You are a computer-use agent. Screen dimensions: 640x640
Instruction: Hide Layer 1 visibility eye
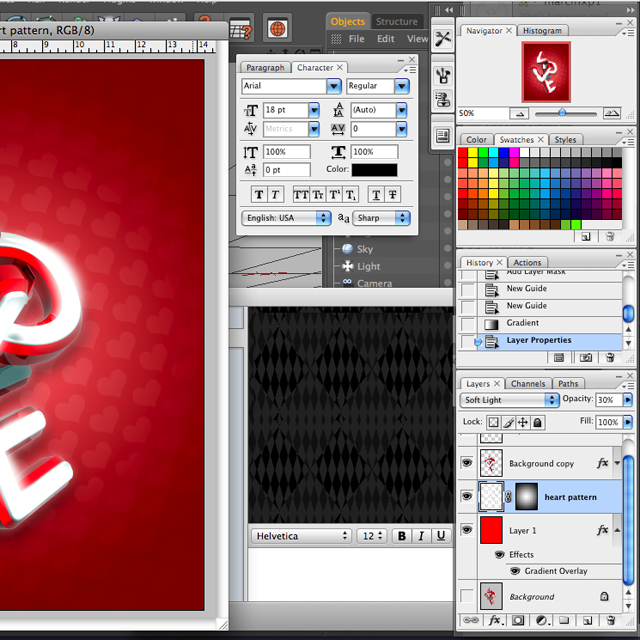(x=467, y=530)
